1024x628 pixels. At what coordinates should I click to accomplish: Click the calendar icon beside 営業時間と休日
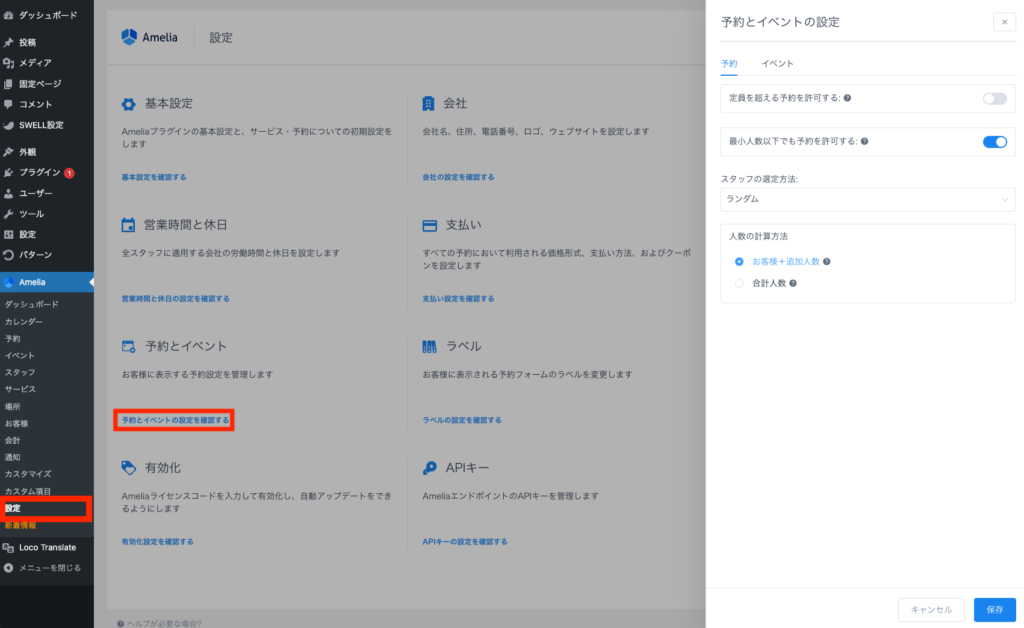click(128, 225)
